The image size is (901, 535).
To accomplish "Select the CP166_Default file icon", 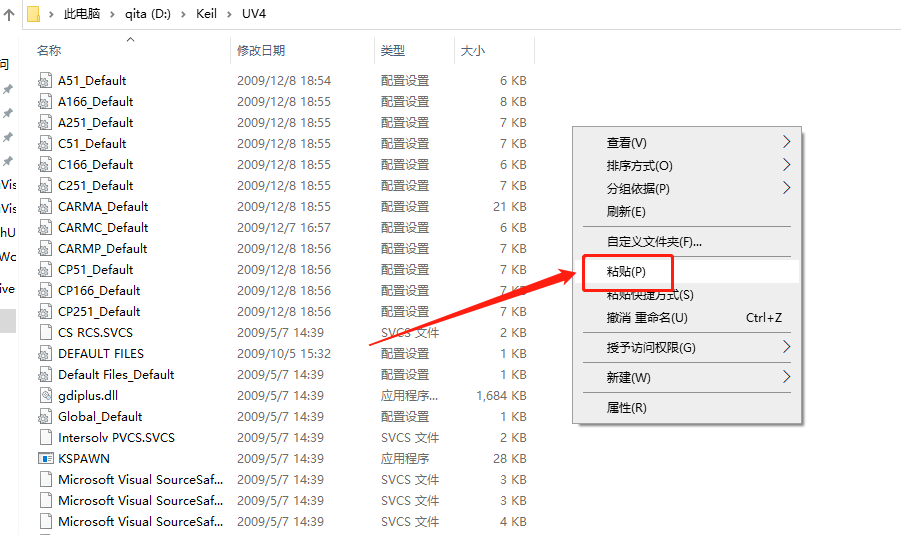I will pyautogui.click(x=45, y=291).
